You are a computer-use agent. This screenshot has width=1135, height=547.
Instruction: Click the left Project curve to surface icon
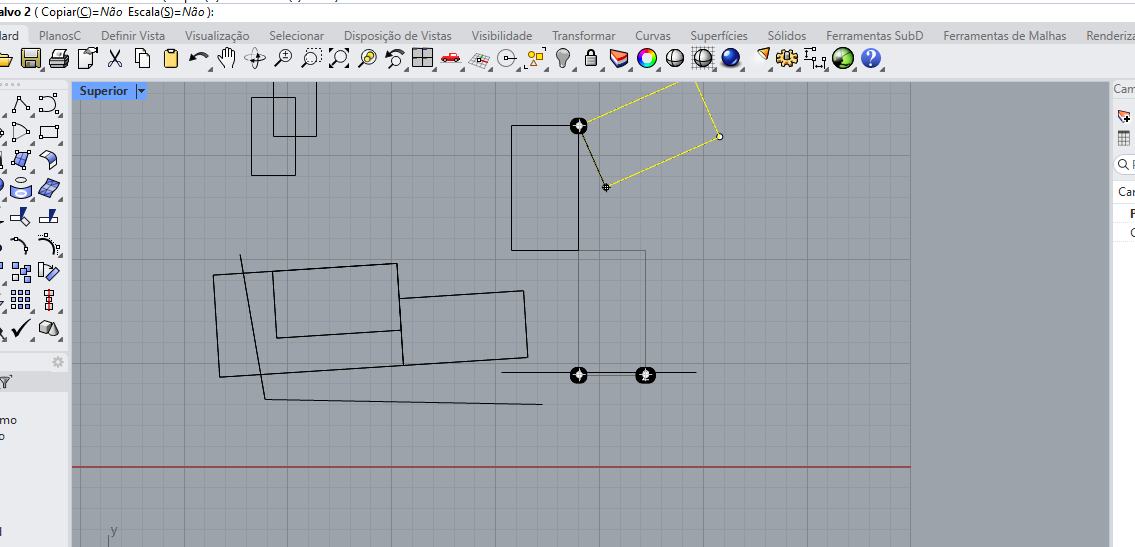21,216
